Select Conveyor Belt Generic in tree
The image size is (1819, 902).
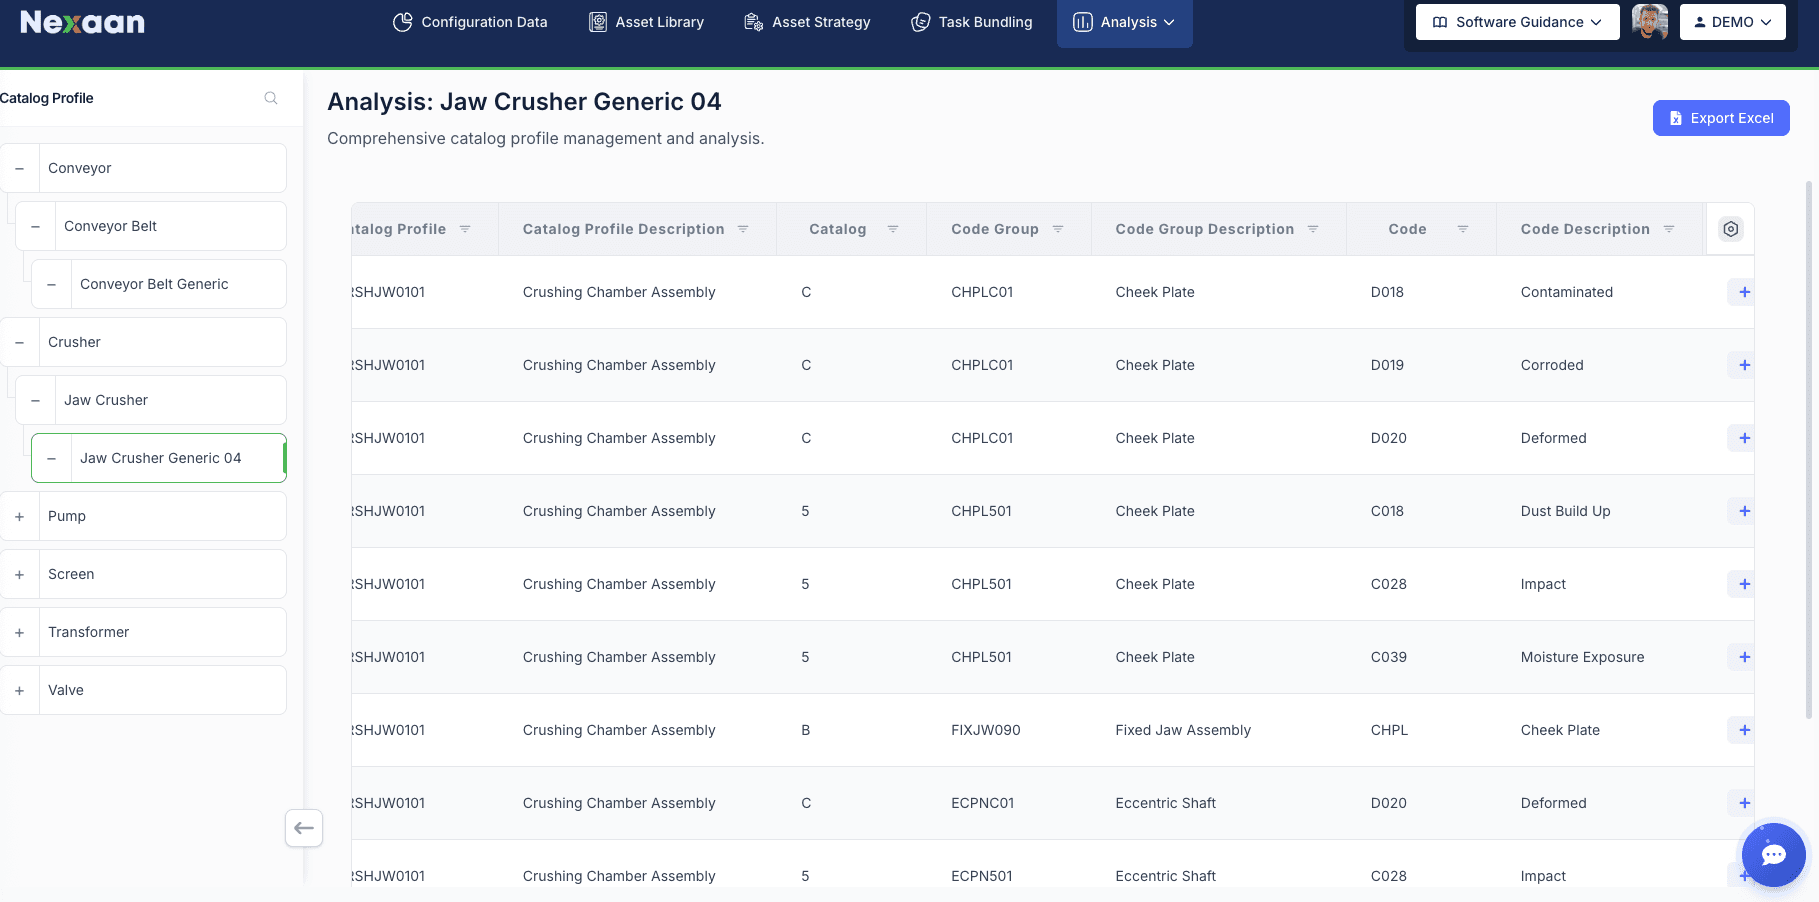[x=154, y=284]
